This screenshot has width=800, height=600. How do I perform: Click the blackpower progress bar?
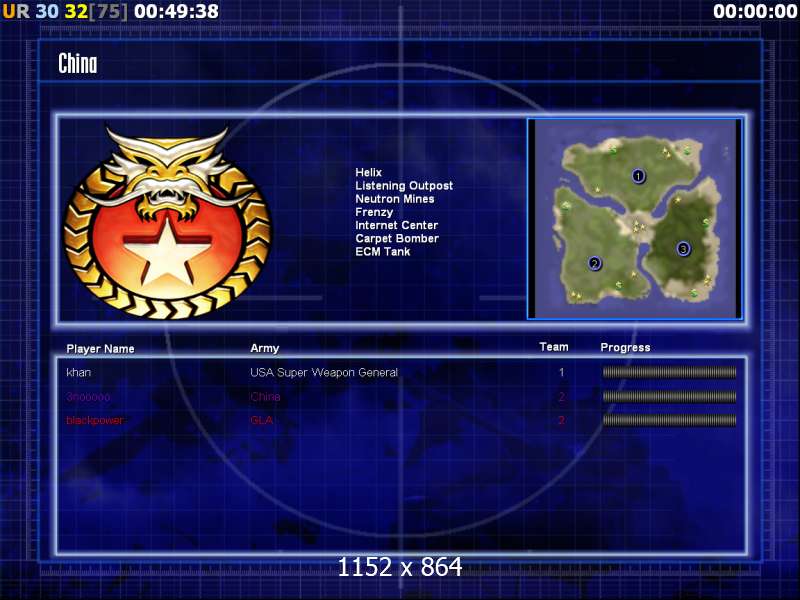[669, 420]
